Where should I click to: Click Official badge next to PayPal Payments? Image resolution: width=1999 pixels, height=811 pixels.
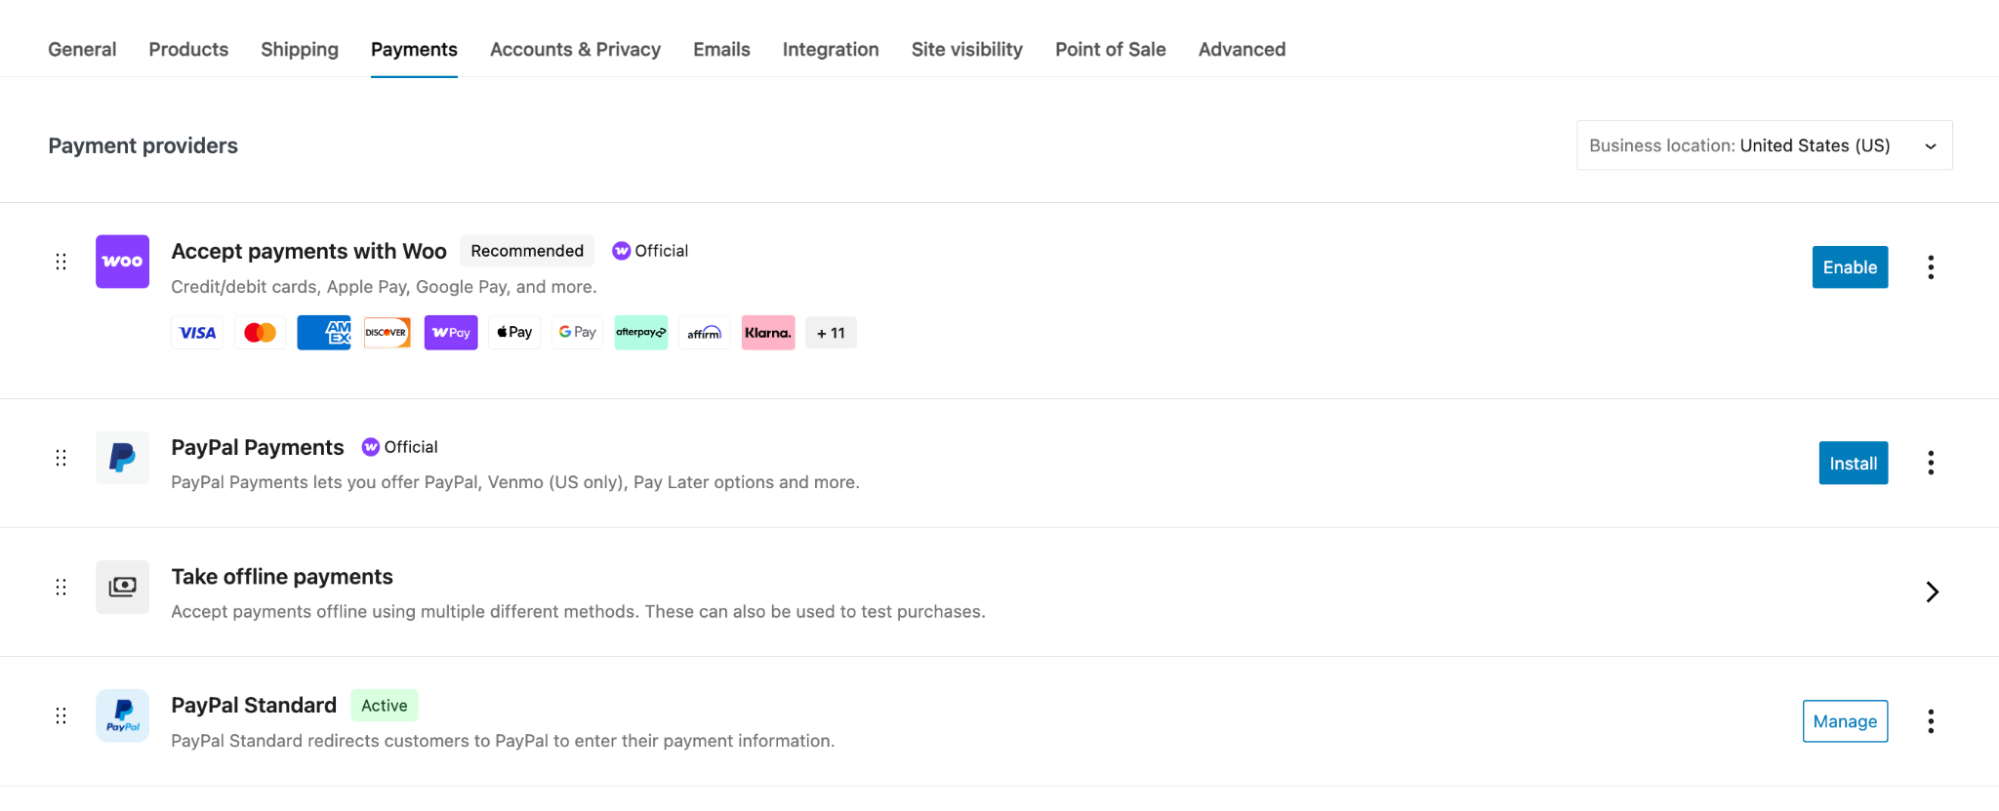pyautogui.click(x=400, y=447)
